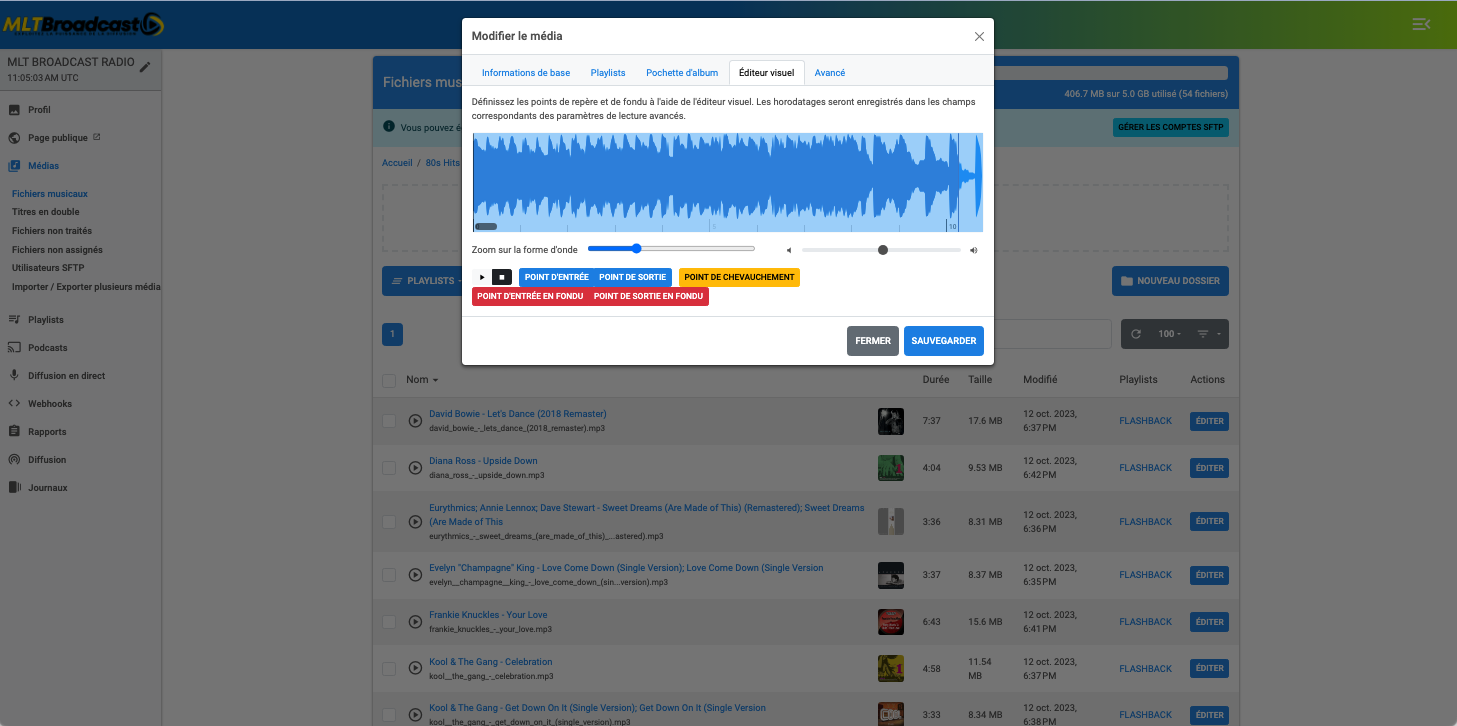Check the Frankie Knuckles row checkbox
This screenshot has height=726, width=1457.
389,622
